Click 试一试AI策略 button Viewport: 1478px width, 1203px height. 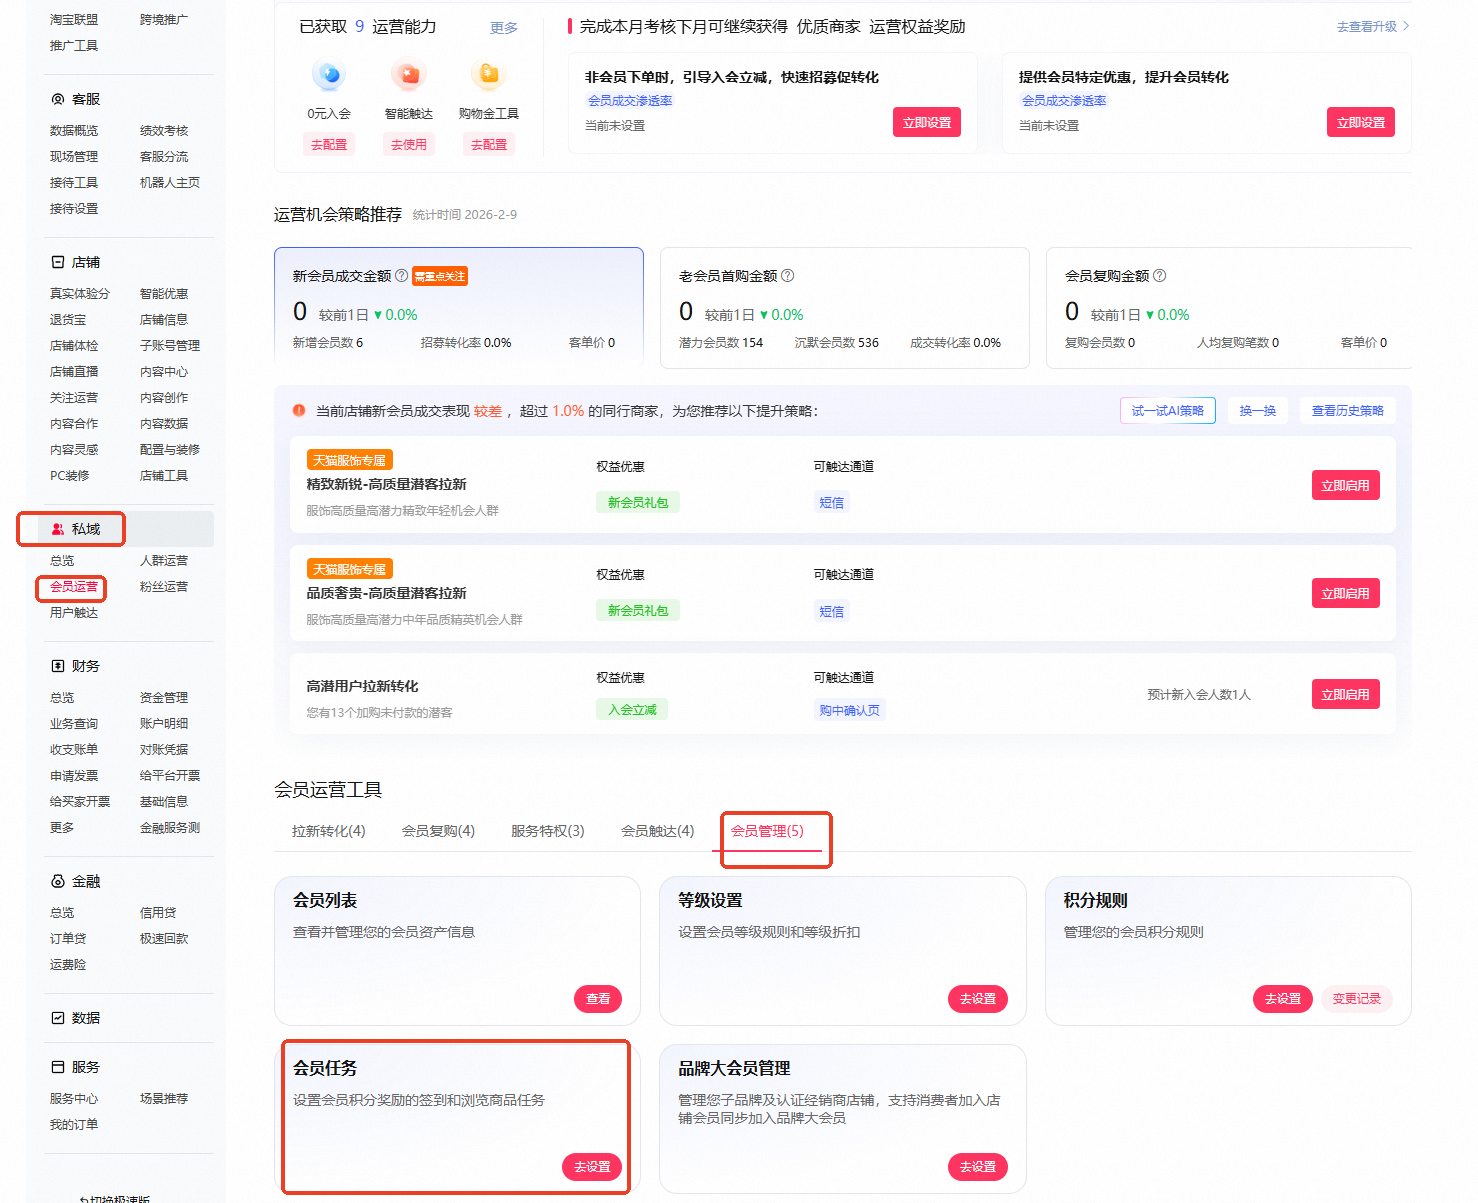point(1168,411)
